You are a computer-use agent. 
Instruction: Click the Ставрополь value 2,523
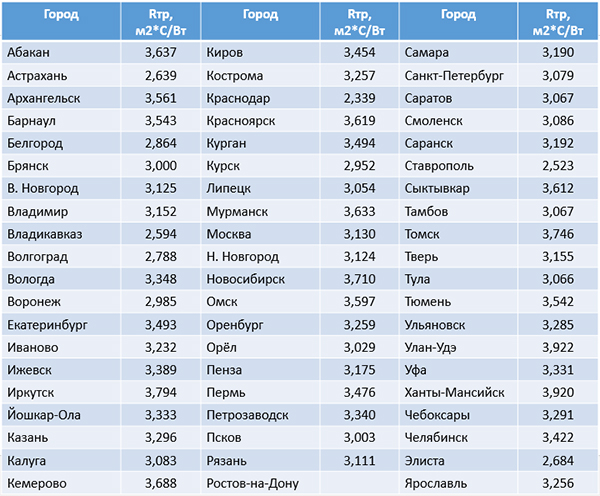point(558,166)
